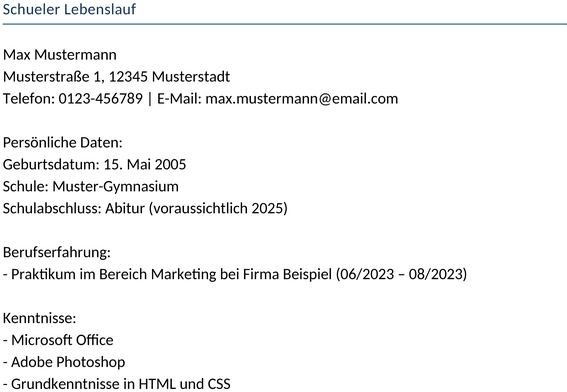Click the 'Microsoft Office' list item
The height and width of the screenshot is (392, 567).
(x=58, y=340)
